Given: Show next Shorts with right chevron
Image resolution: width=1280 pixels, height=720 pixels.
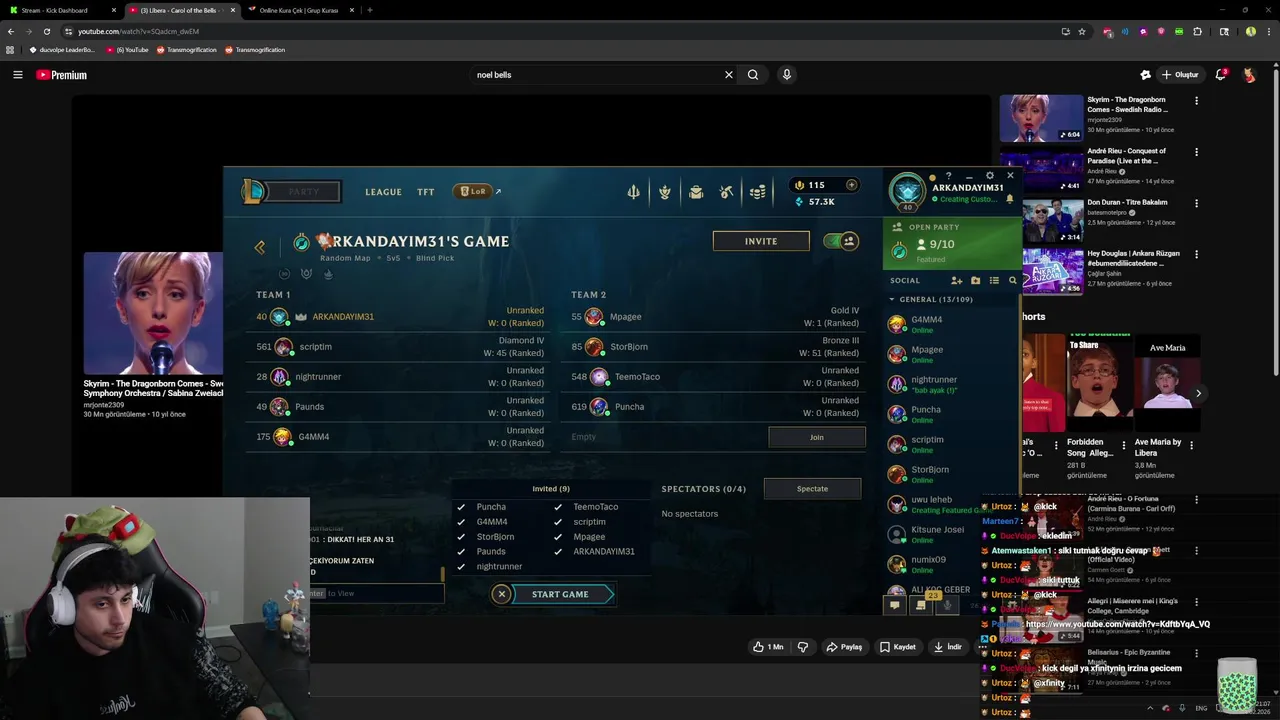Looking at the screenshot, I should (x=1198, y=393).
